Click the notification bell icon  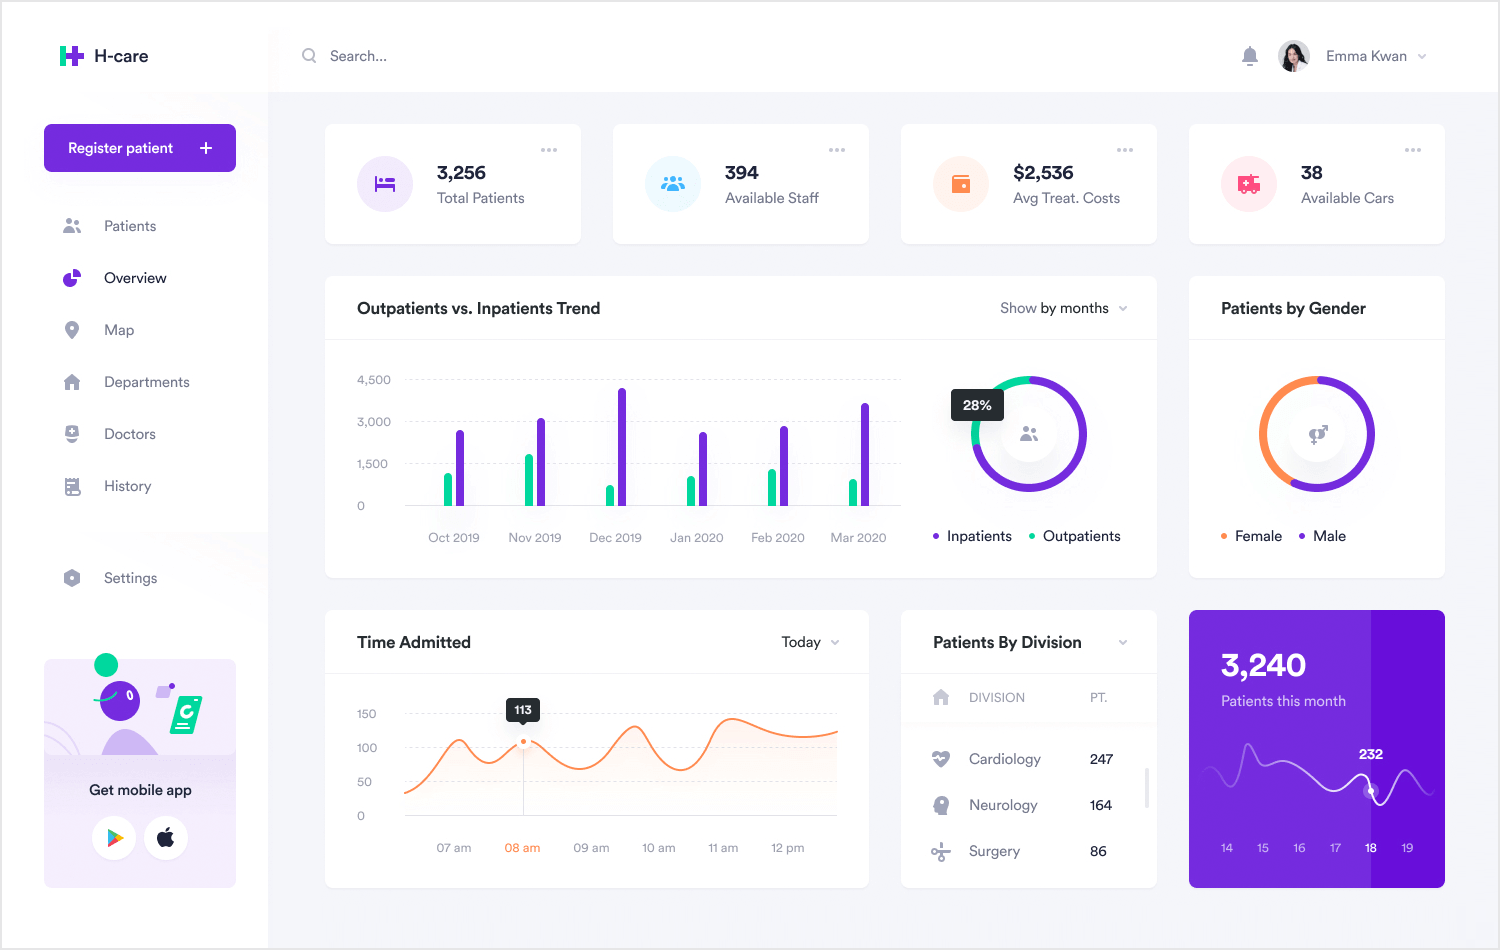coord(1249,55)
